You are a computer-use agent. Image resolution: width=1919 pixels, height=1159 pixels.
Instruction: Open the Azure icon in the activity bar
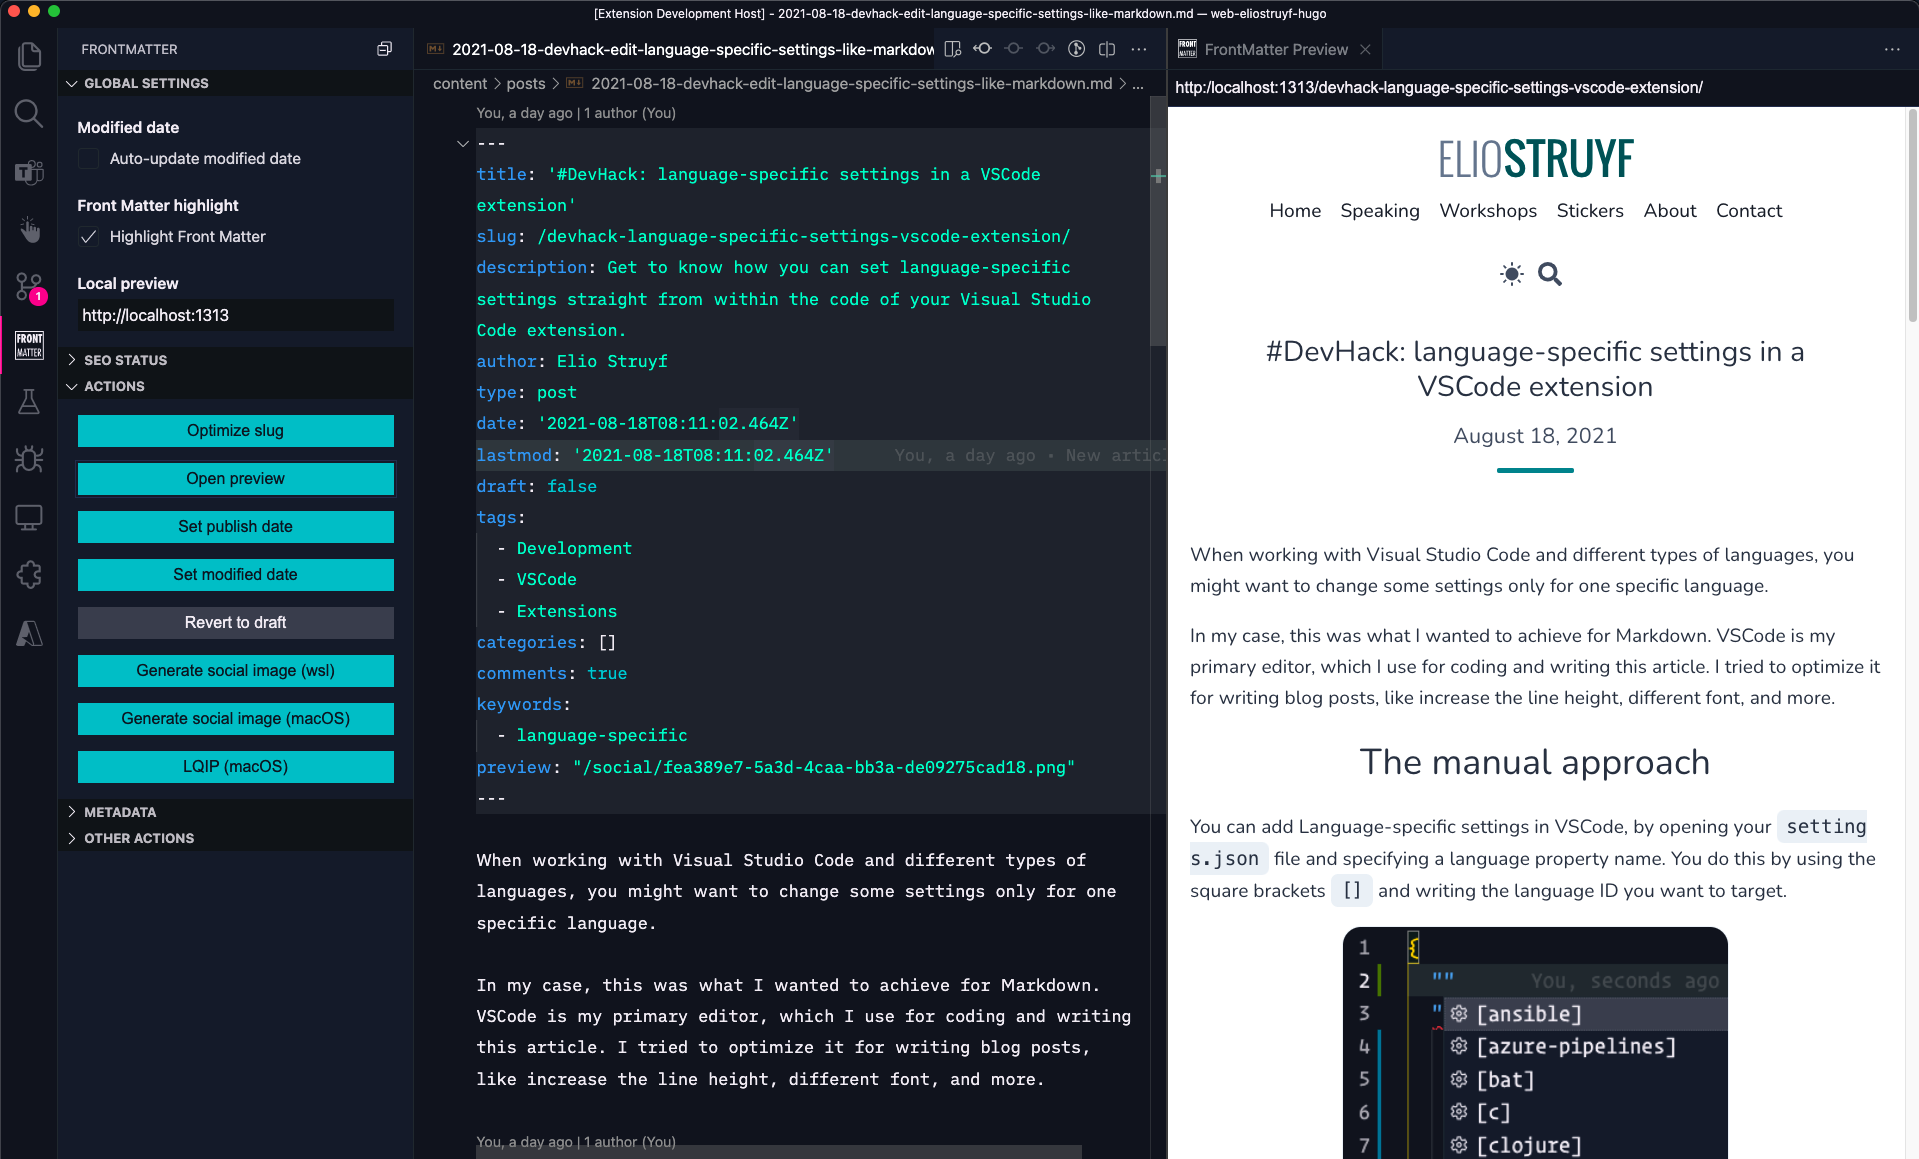click(29, 633)
